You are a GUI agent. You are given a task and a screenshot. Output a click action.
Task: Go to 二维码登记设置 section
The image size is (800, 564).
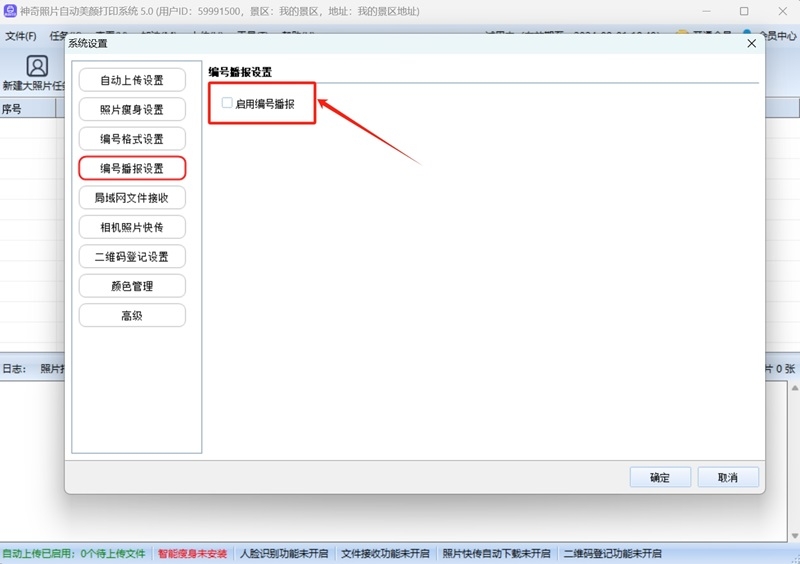132,257
